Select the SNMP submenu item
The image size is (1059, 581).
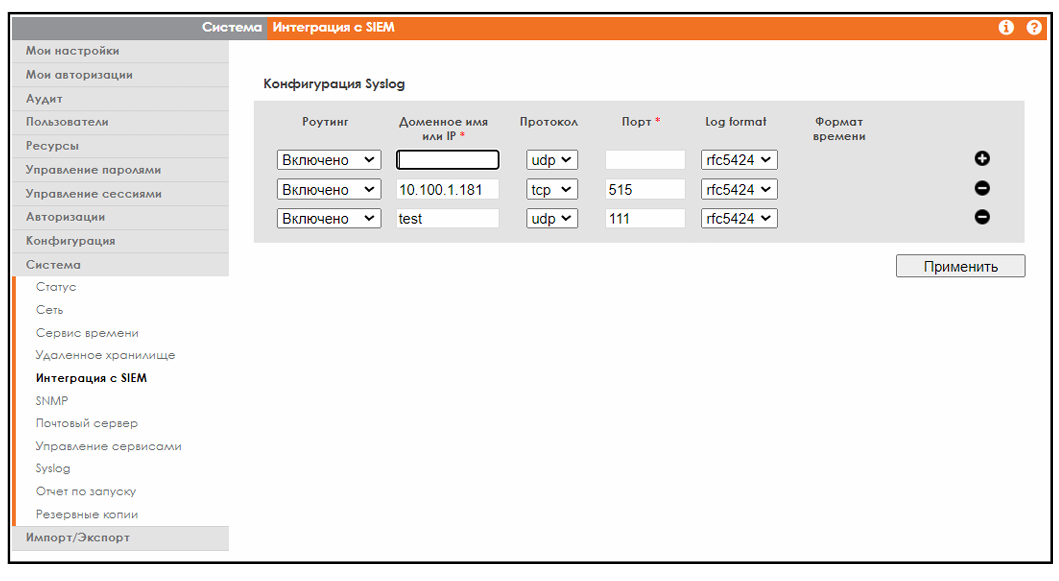[52, 401]
